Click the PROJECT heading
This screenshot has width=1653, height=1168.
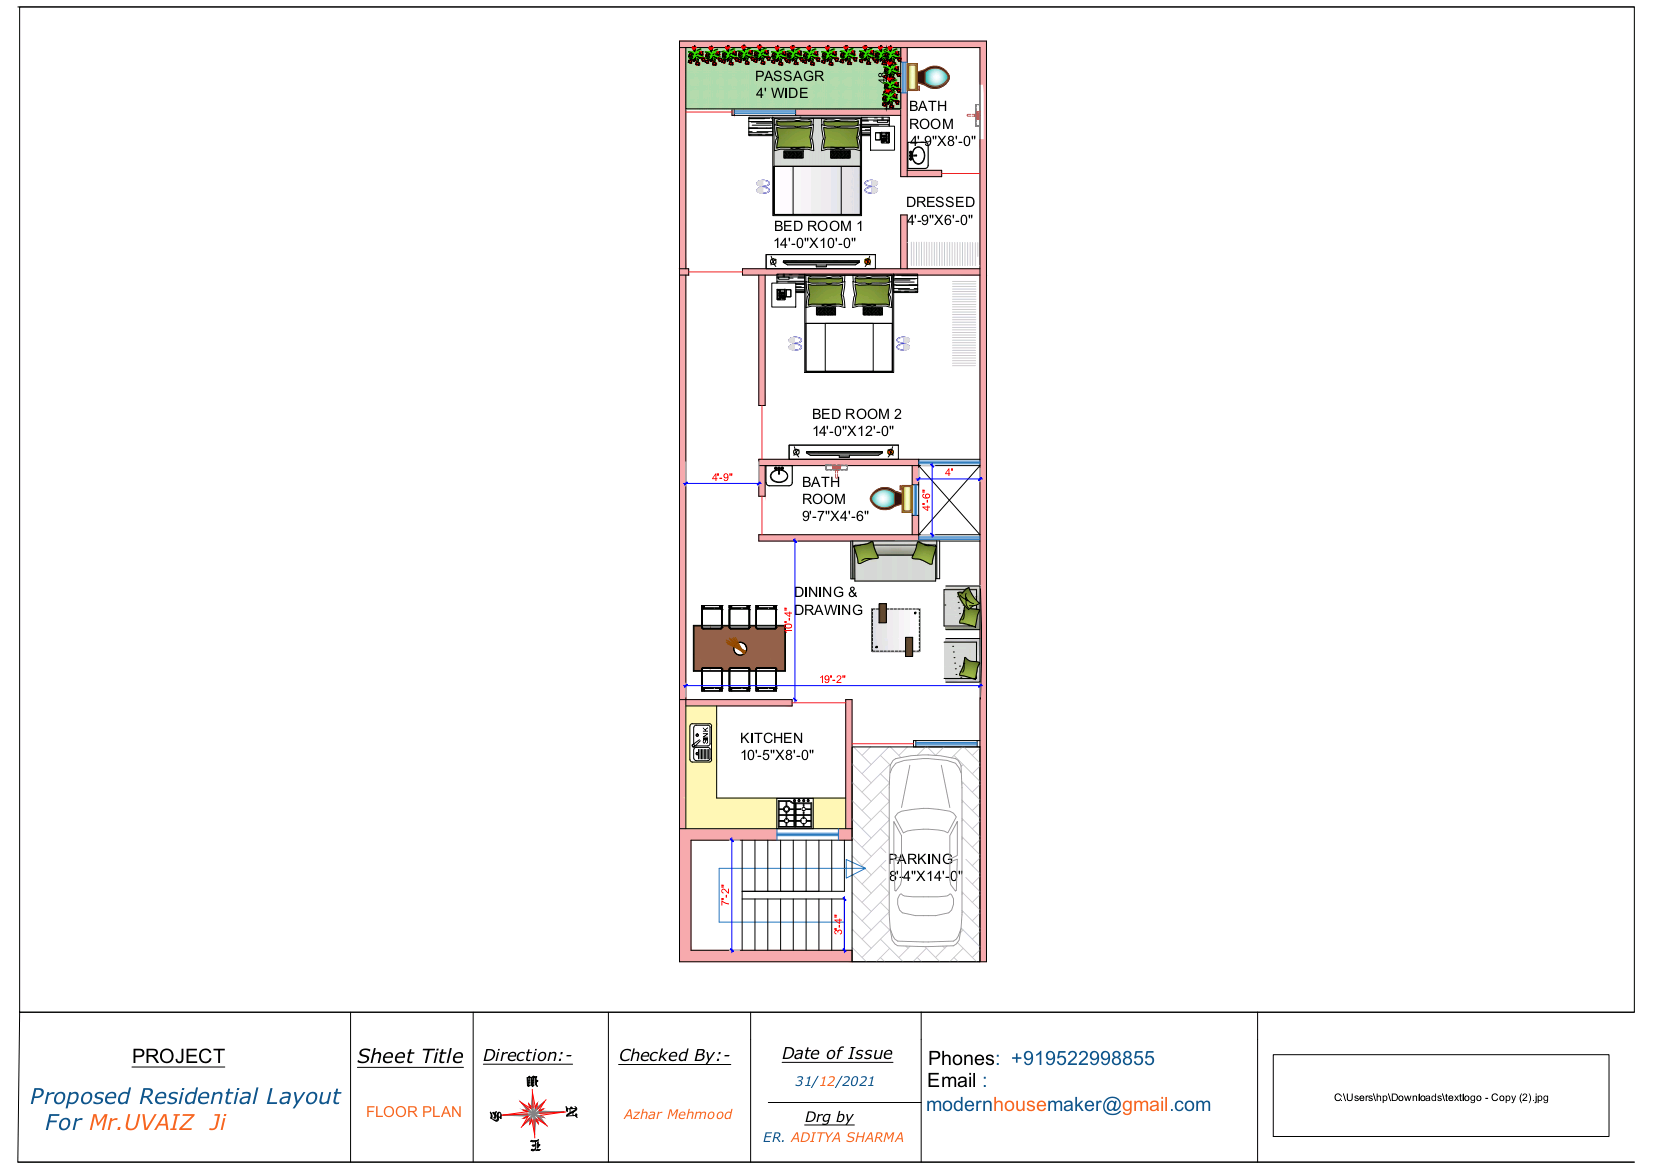(x=178, y=1056)
